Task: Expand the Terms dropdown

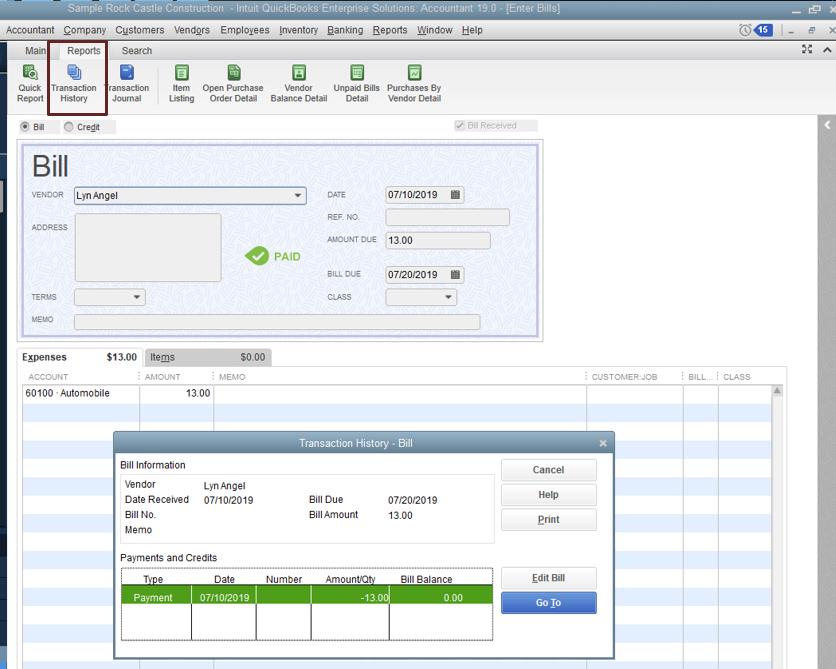Action: [136, 298]
